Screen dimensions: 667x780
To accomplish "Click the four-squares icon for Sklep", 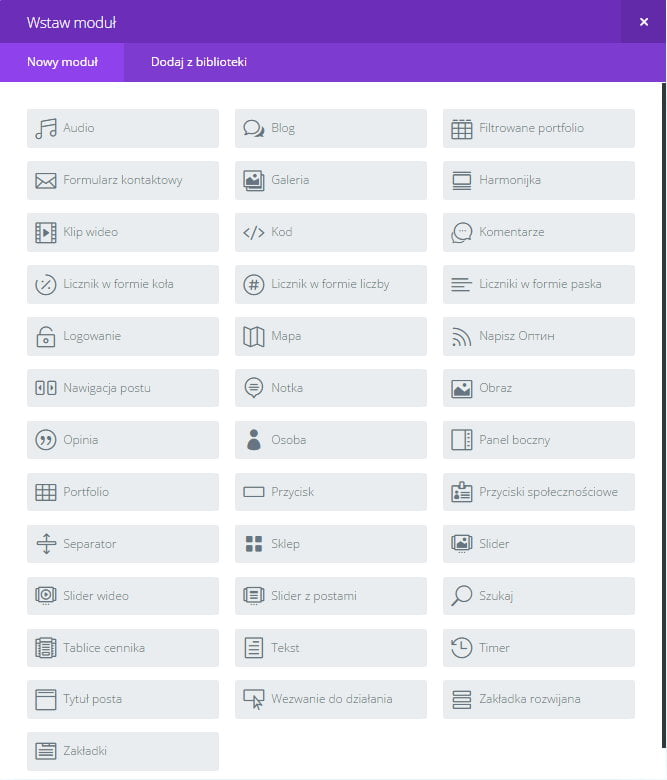I will (254, 544).
